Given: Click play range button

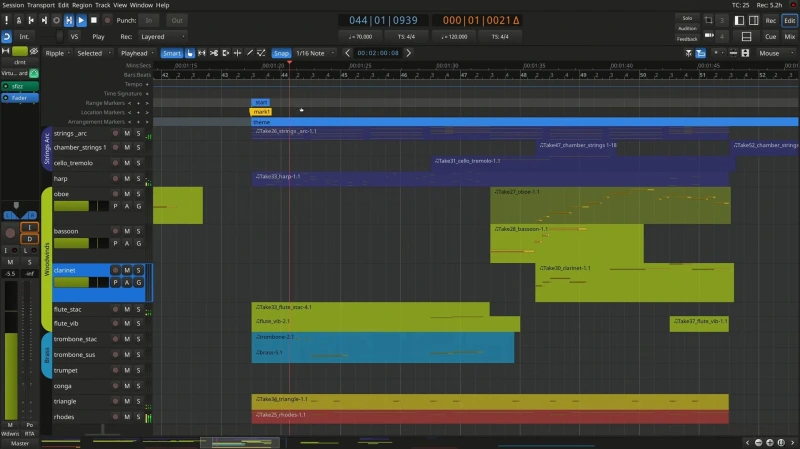Looking at the screenshot, I should point(69,20).
